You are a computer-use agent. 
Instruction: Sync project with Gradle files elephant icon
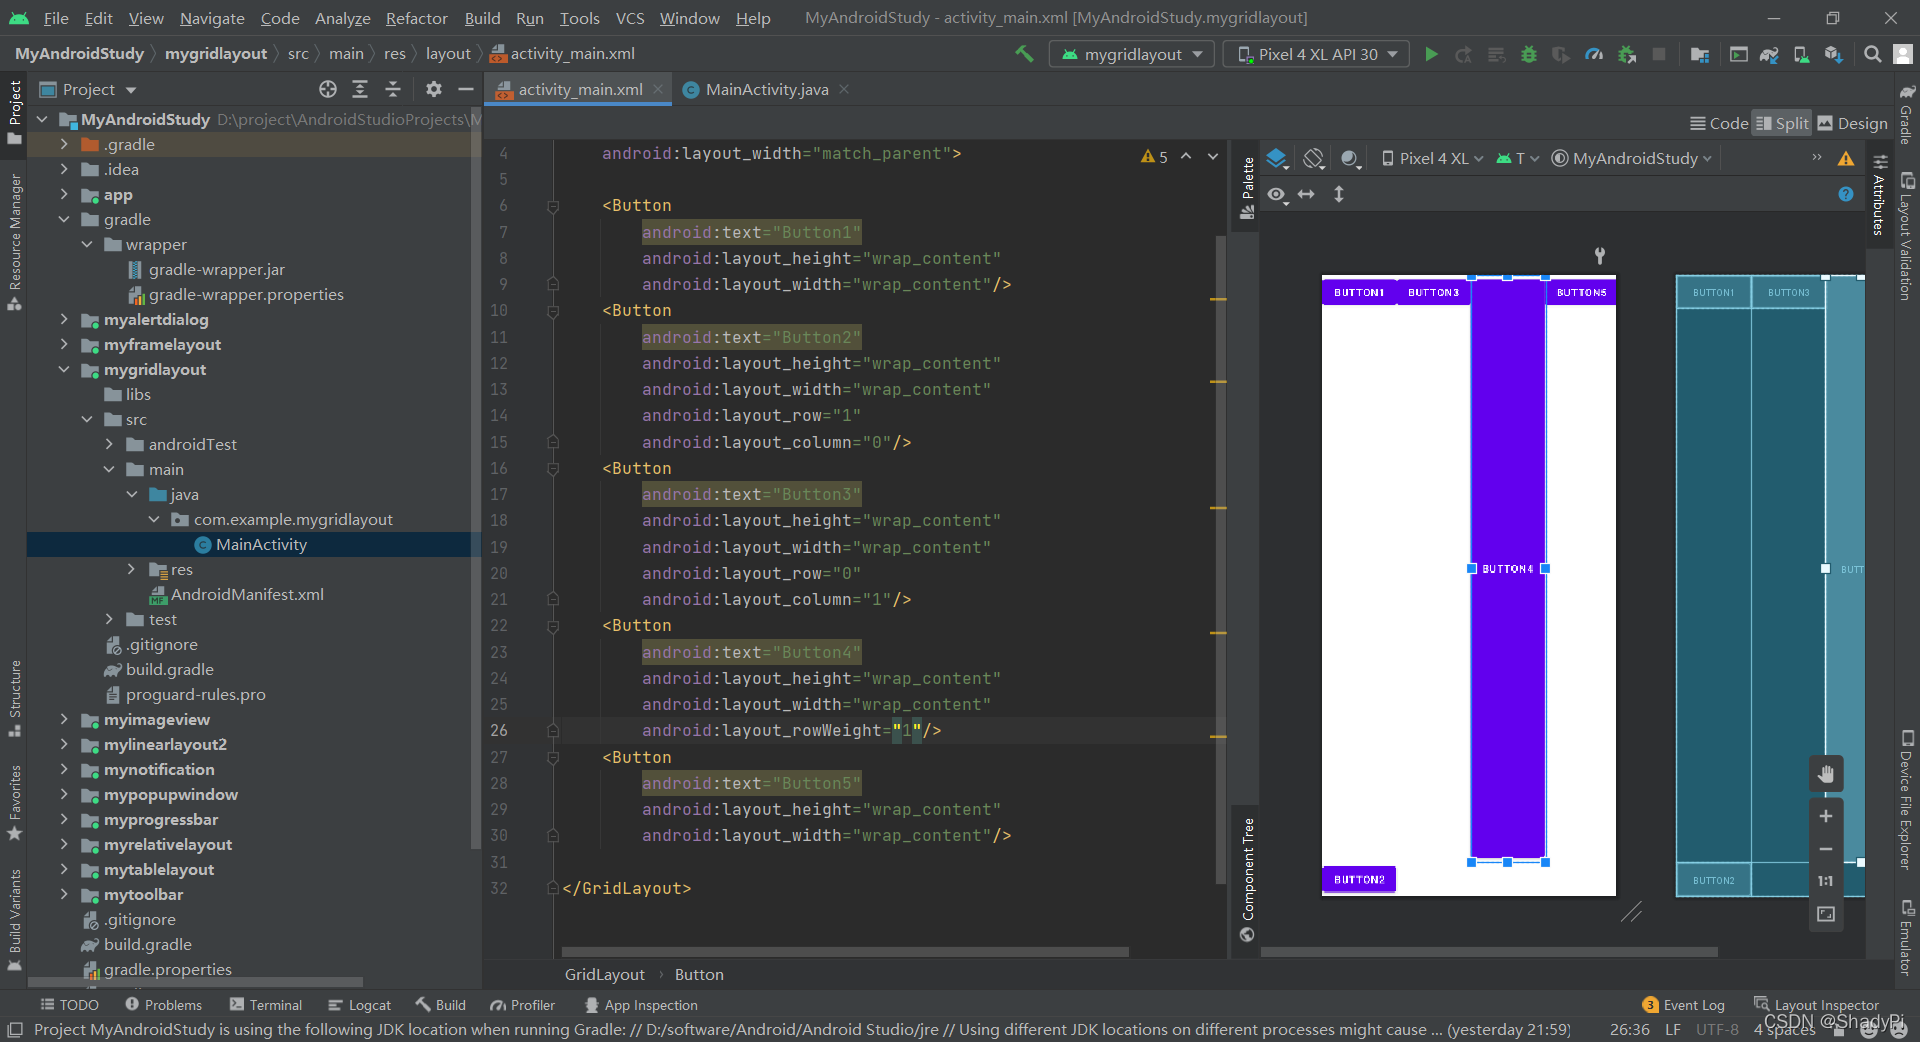tap(1769, 54)
